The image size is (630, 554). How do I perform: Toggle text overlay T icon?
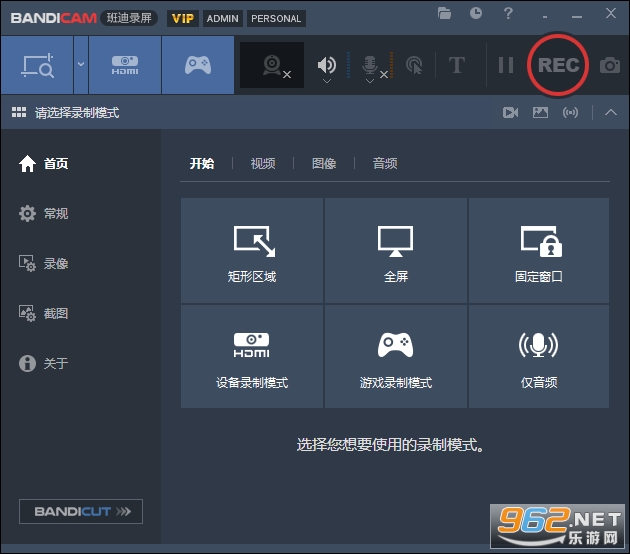point(457,65)
